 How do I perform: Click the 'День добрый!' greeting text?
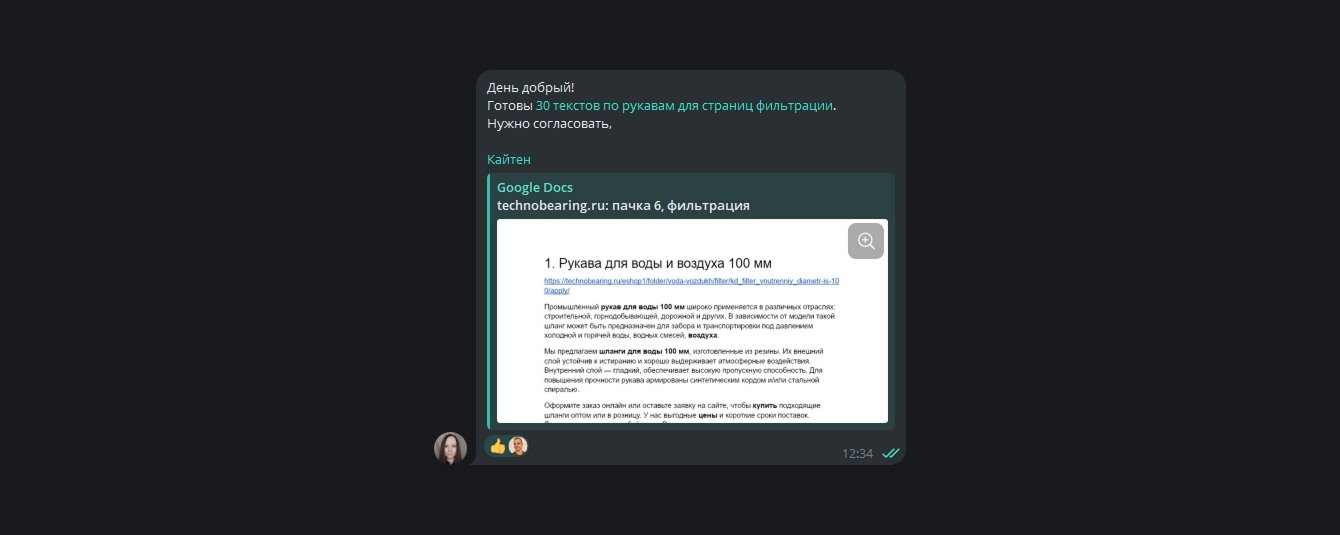pos(531,88)
